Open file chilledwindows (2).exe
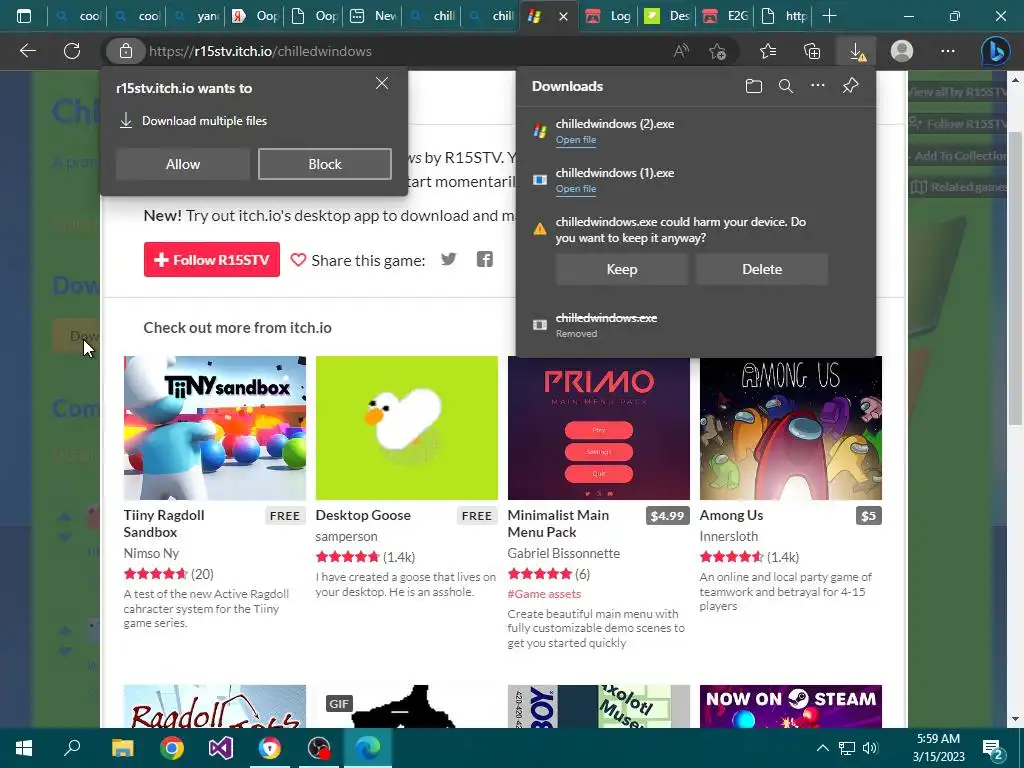The height and width of the screenshot is (768, 1024). (x=575, y=140)
